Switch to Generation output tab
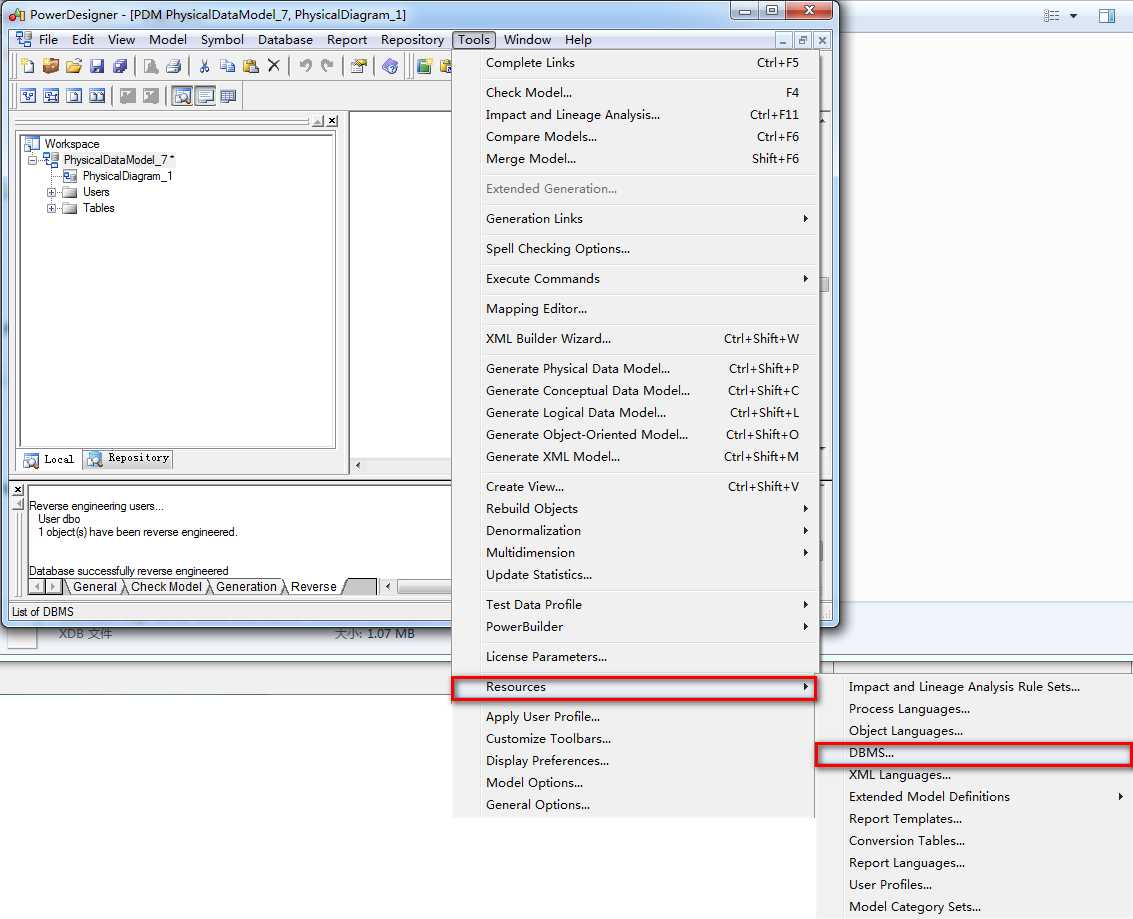 (x=246, y=587)
